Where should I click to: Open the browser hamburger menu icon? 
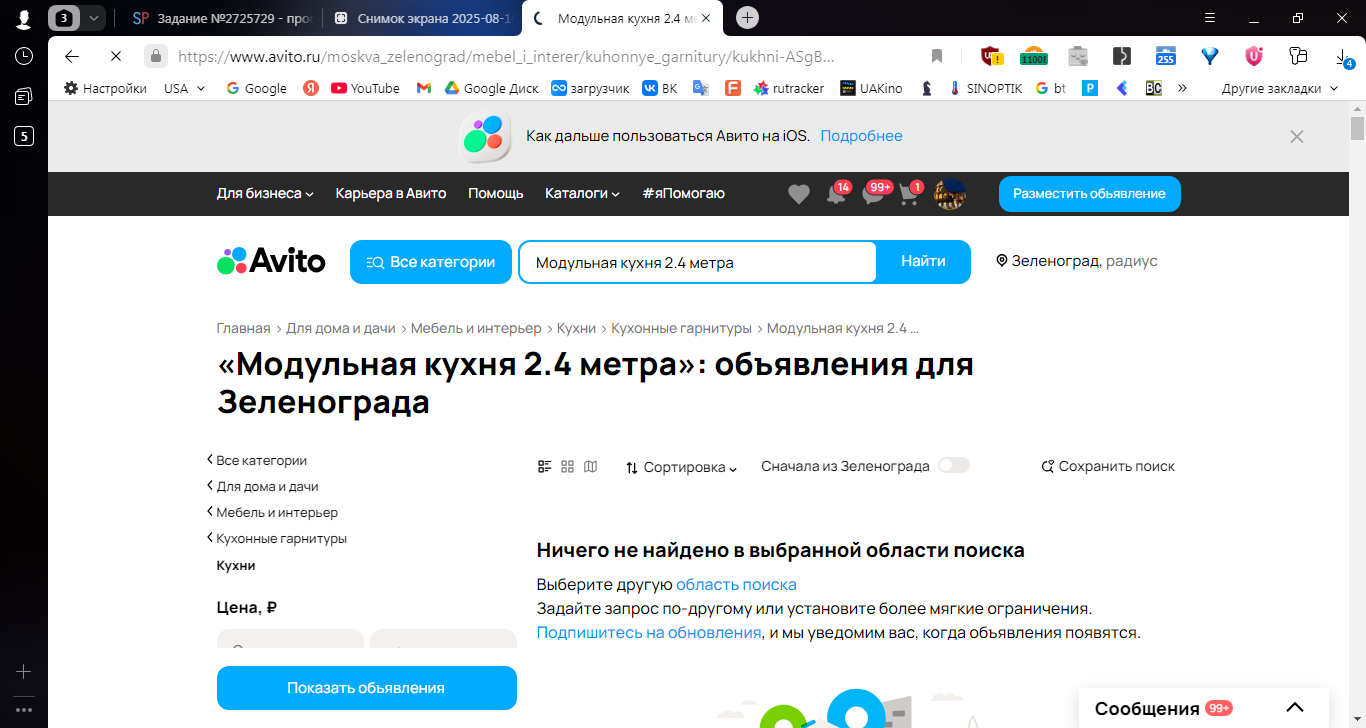pyautogui.click(x=1210, y=17)
